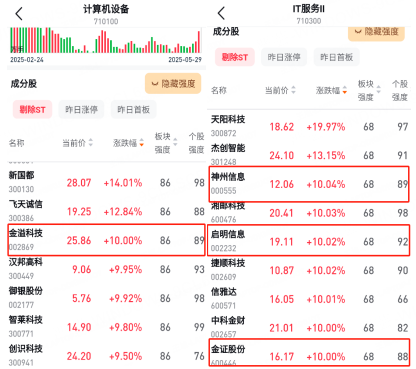Collapse strength columns with right 隐藏强度
The image size is (416, 369).
(x=376, y=33)
